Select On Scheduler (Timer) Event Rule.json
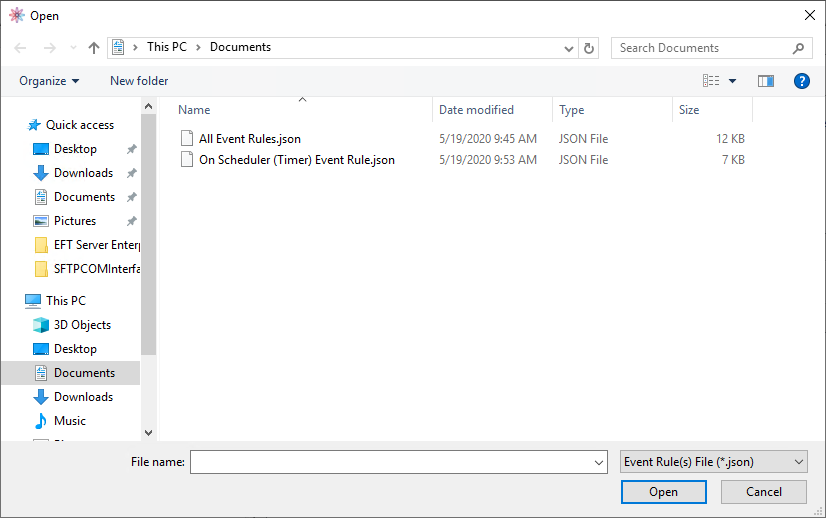 pyautogui.click(x=296, y=160)
